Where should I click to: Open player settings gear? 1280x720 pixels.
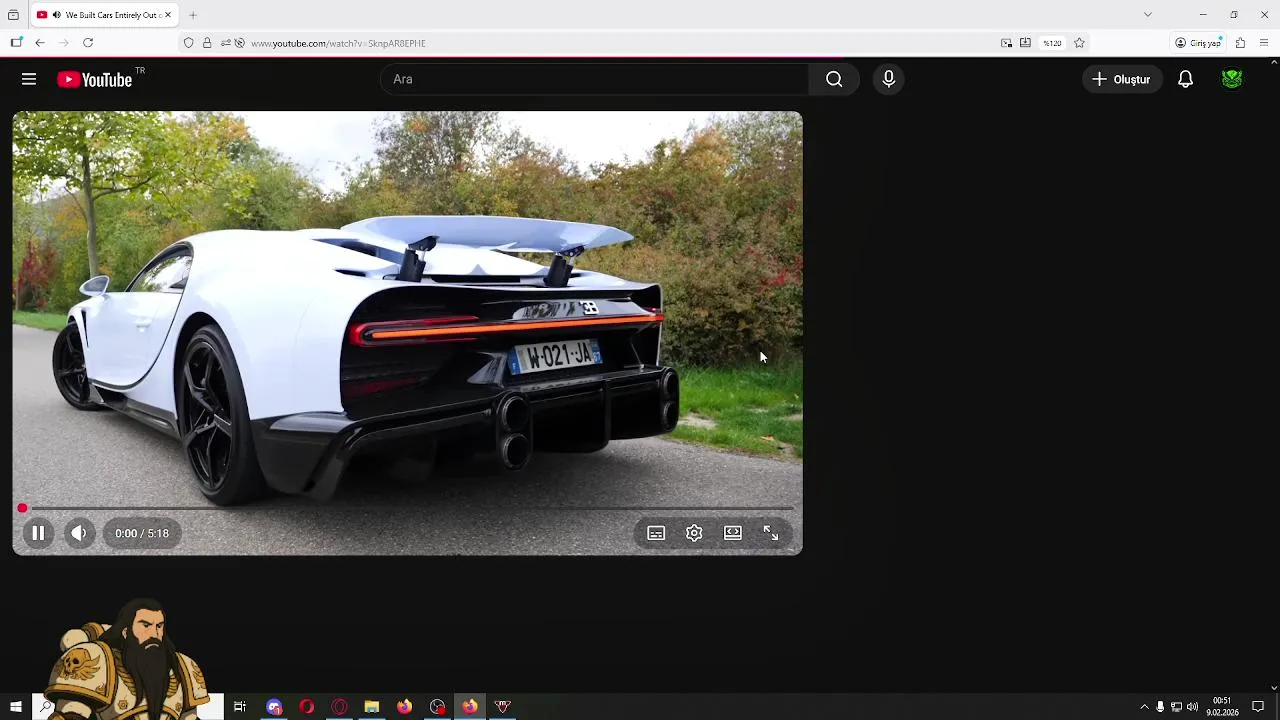pos(694,533)
